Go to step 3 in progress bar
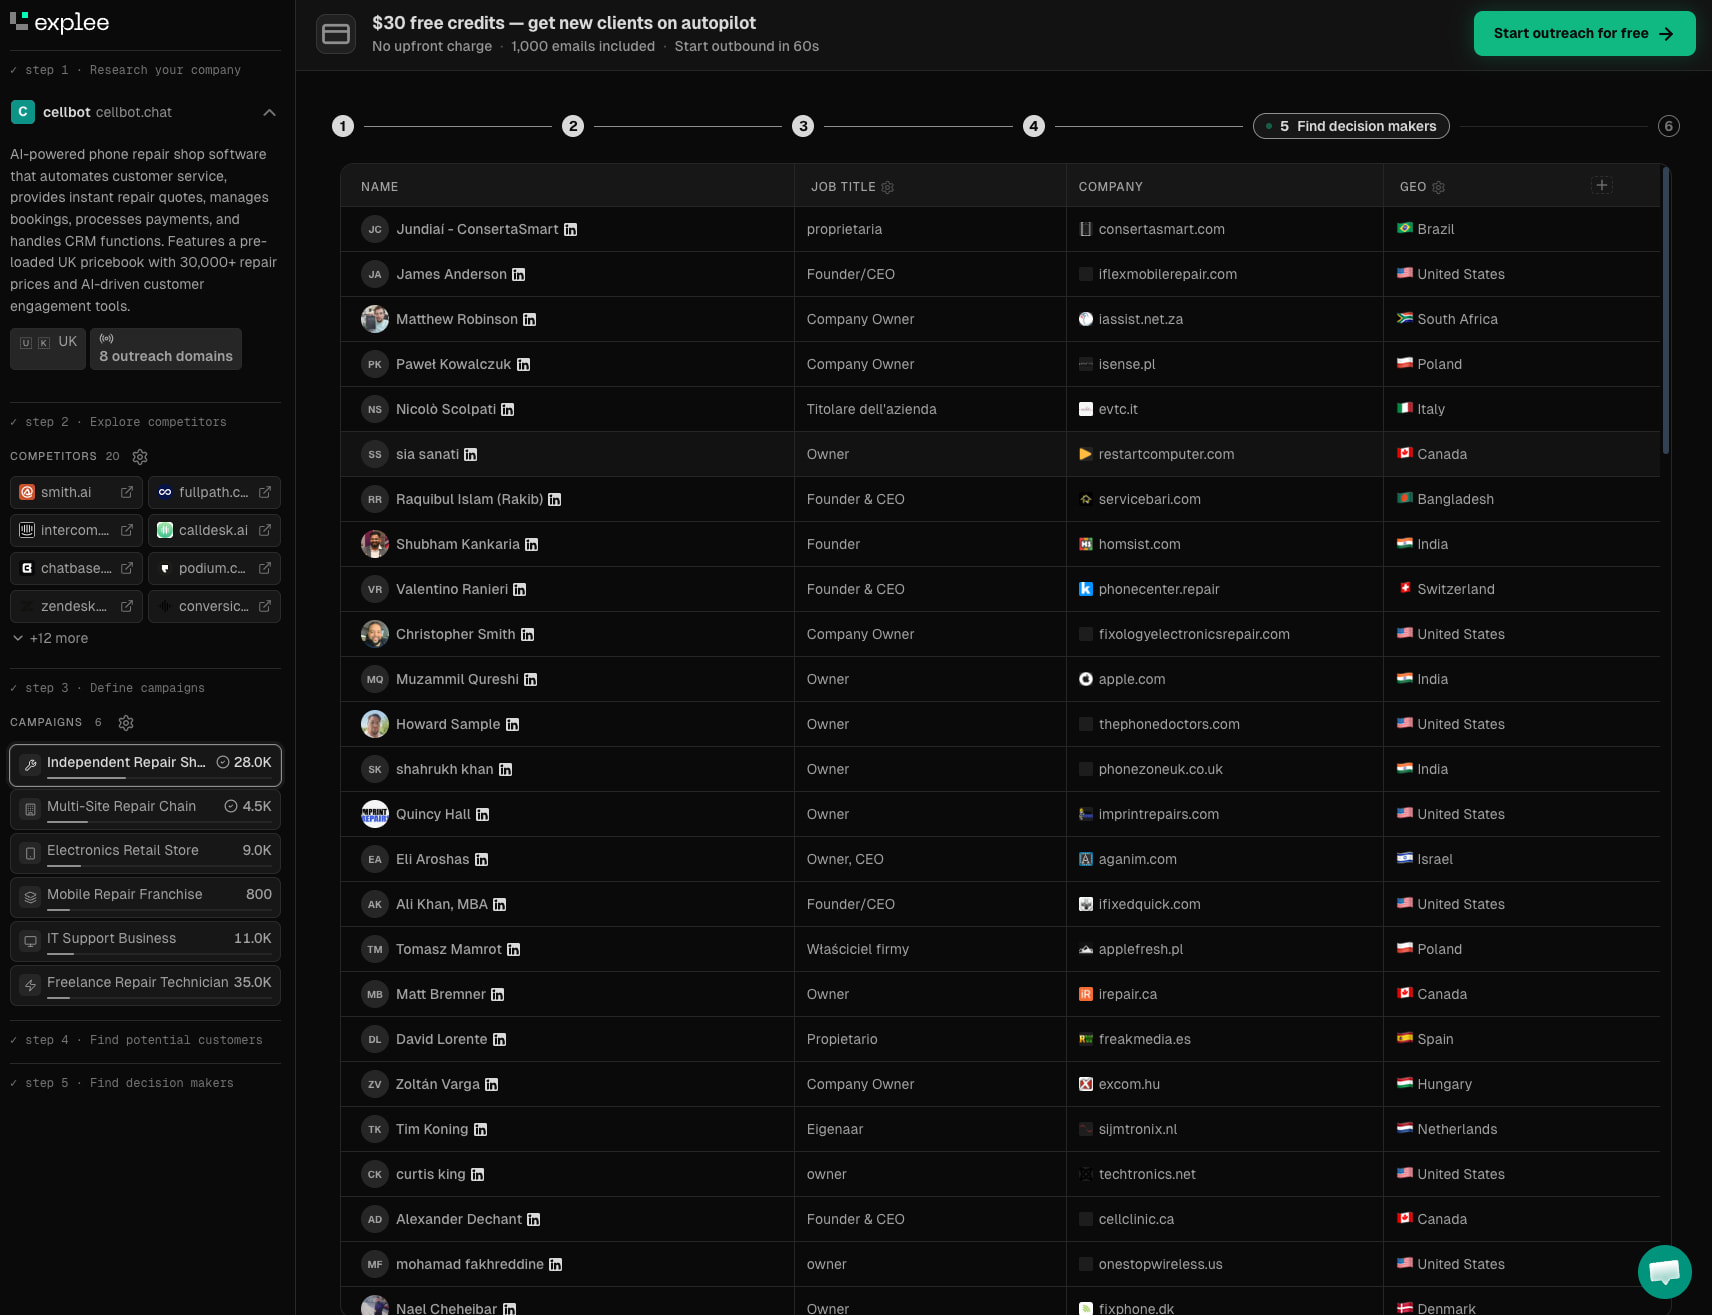The width and height of the screenshot is (1712, 1315). coord(803,126)
